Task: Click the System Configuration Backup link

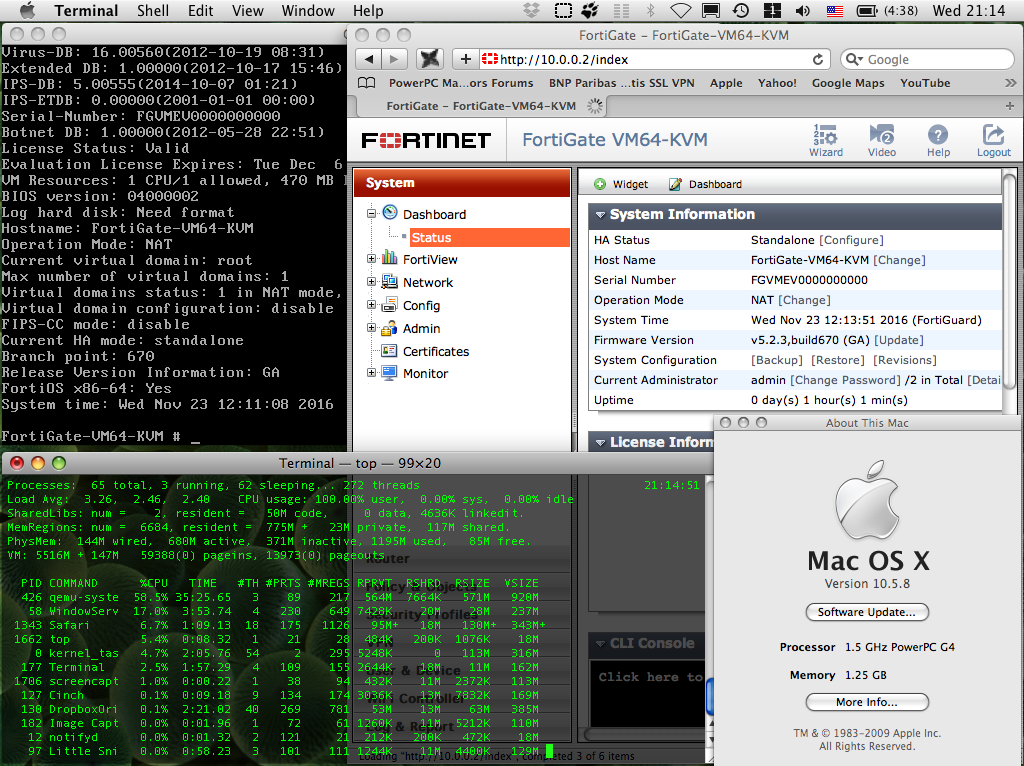Action: 776,360
